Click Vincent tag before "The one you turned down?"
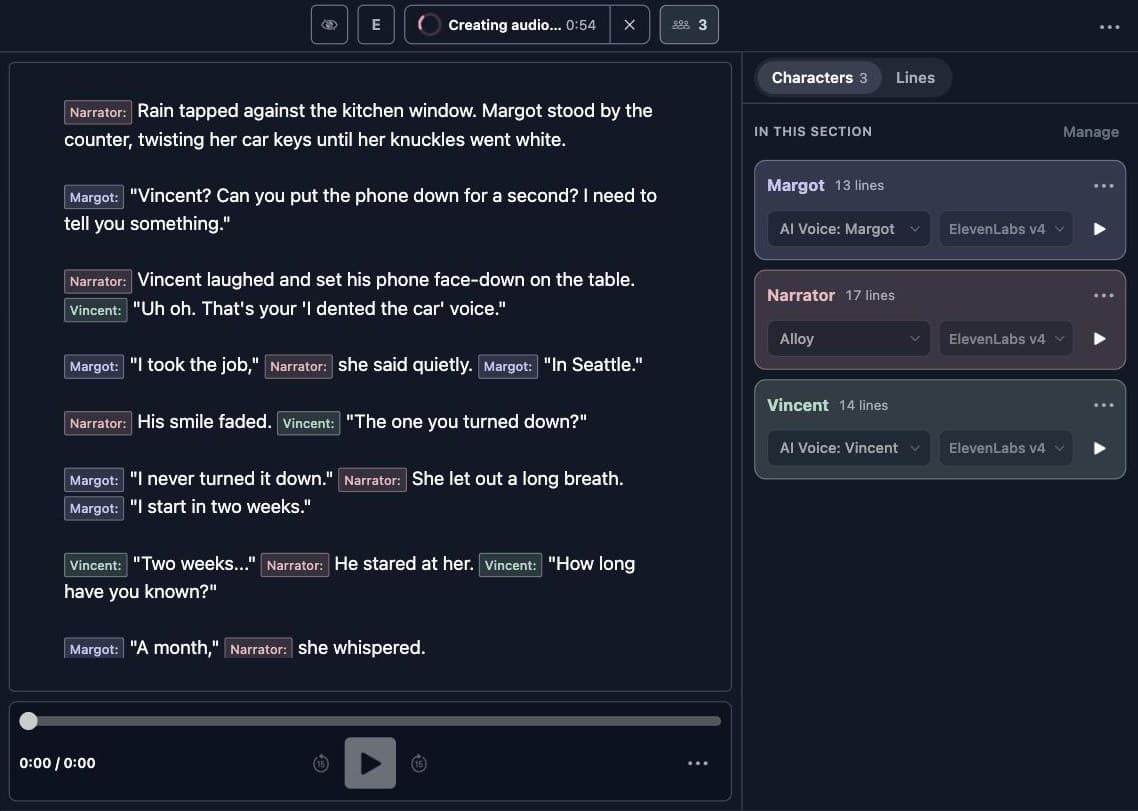1138x811 pixels. (308, 423)
